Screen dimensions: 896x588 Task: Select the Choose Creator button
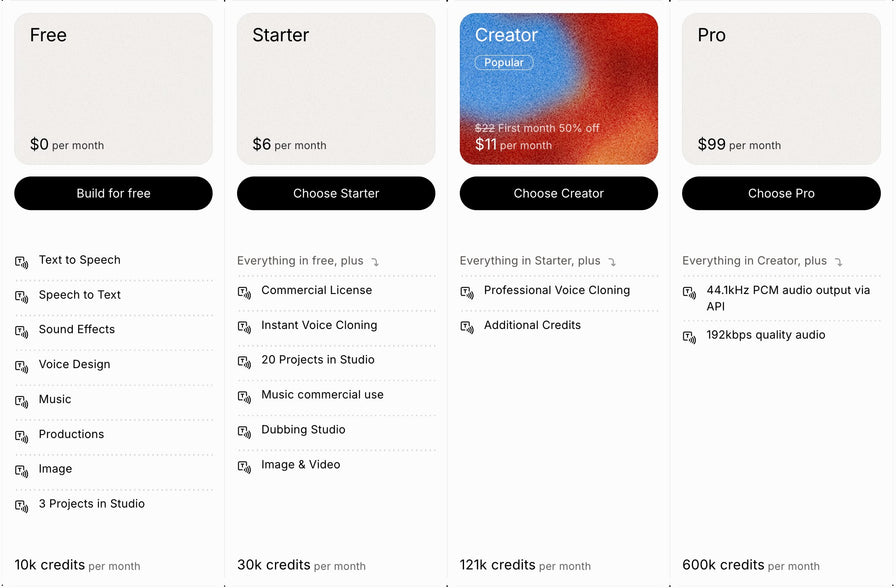(559, 193)
